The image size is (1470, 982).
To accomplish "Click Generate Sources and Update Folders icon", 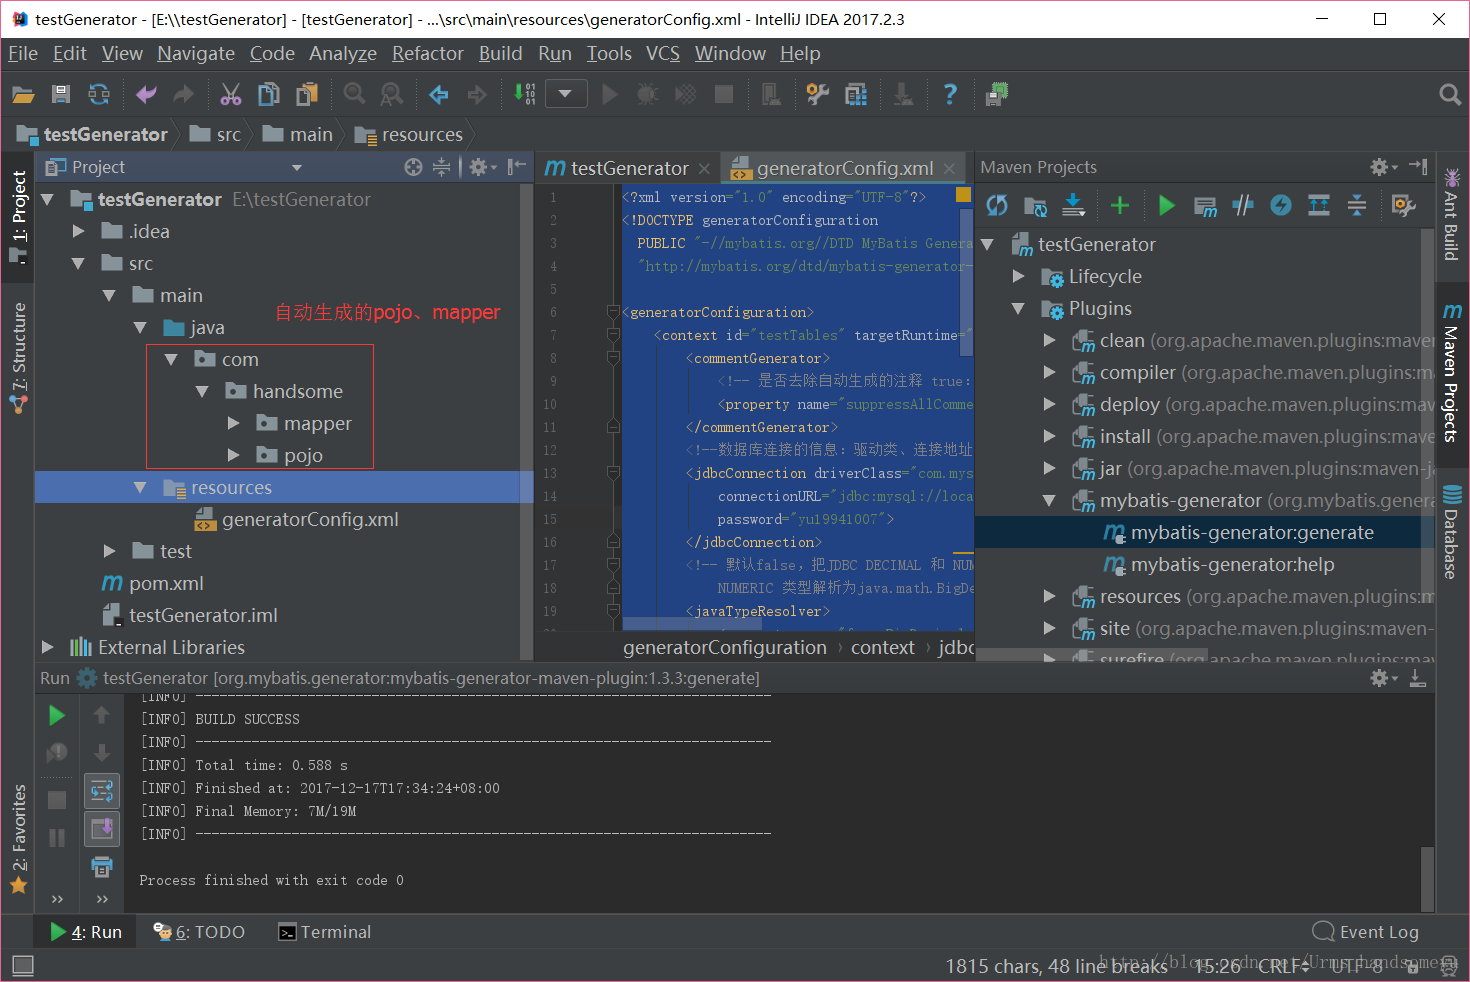I will tap(1036, 206).
